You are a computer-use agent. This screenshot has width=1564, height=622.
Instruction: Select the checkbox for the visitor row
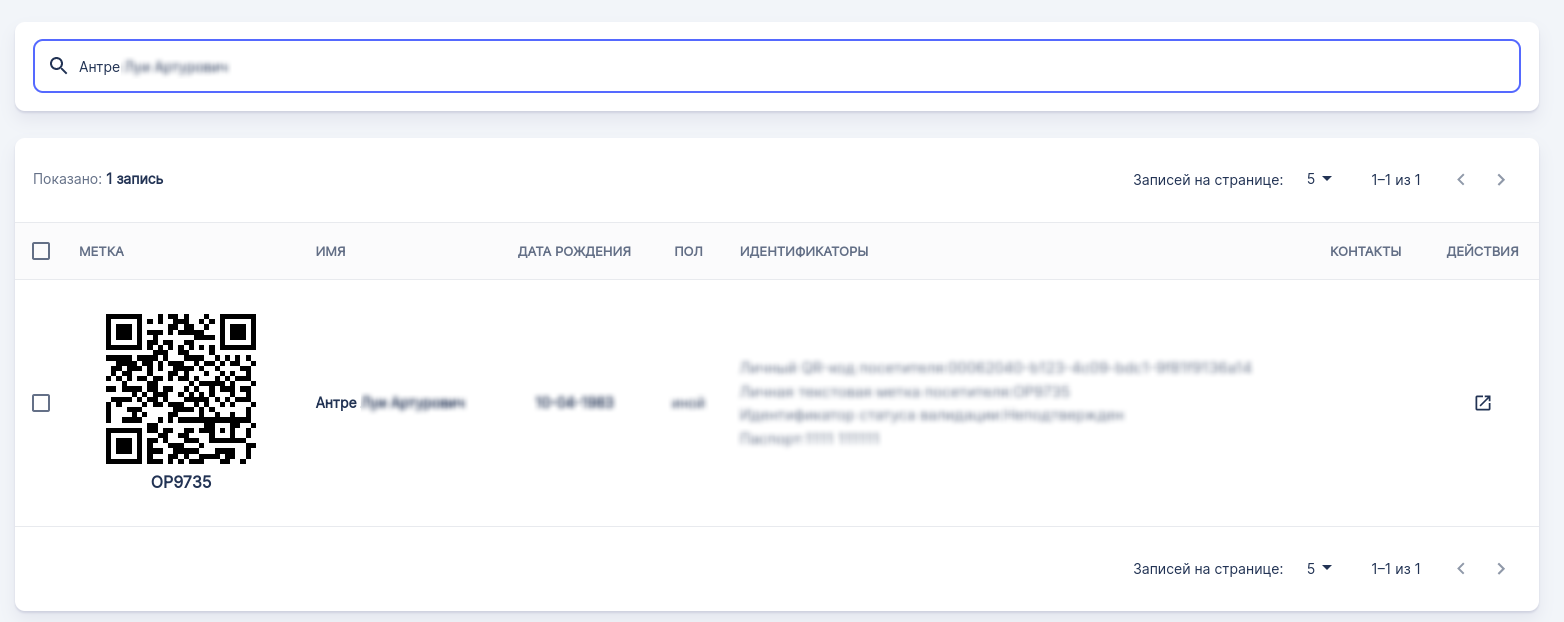[41, 402]
